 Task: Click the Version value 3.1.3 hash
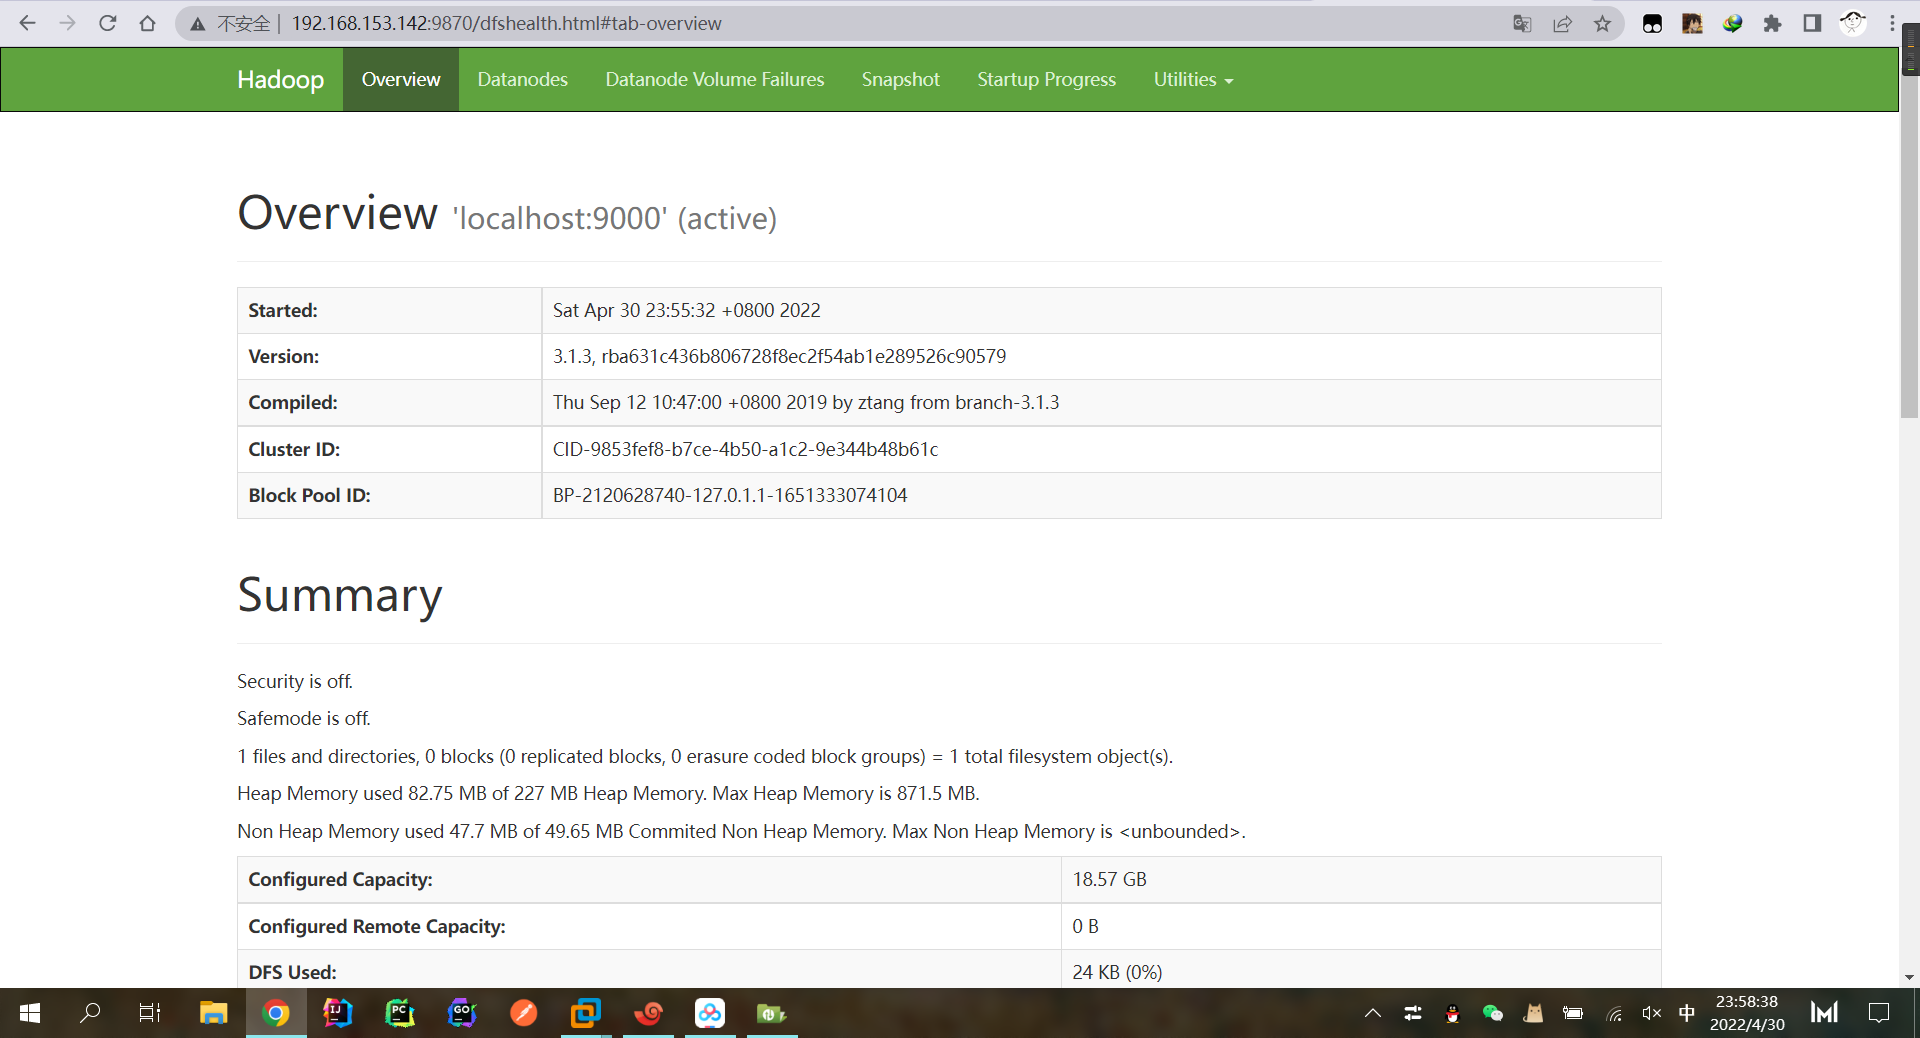coord(780,356)
